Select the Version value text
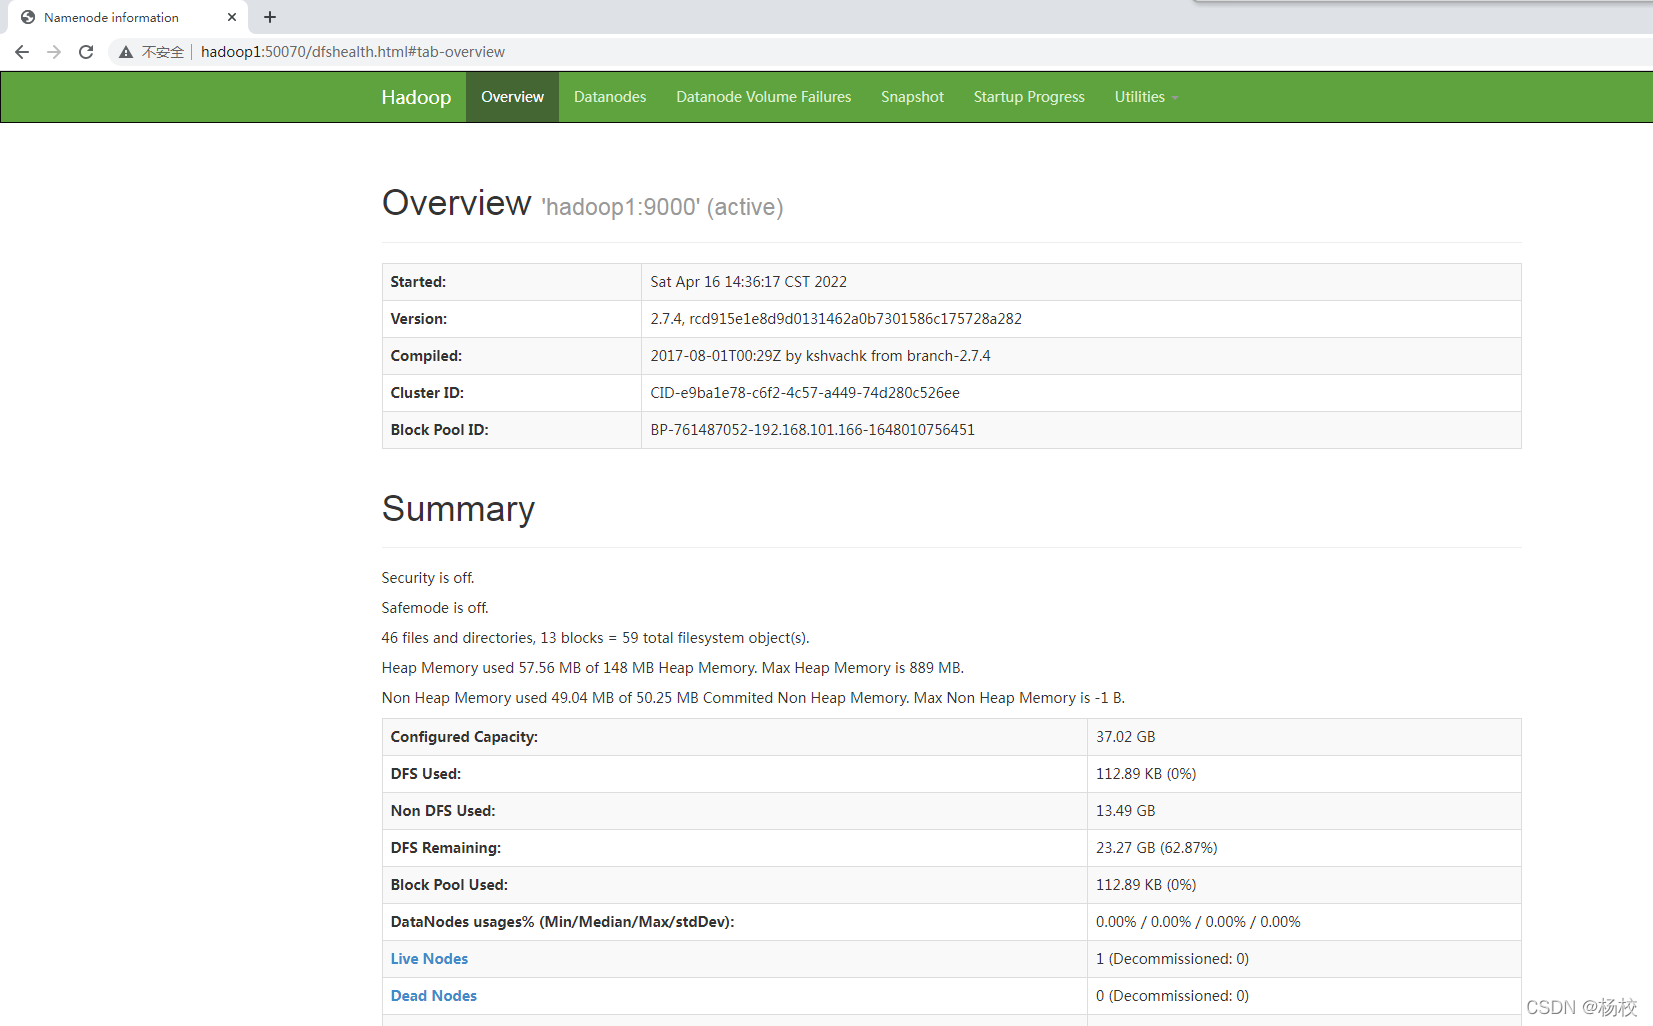This screenshot has height=1026, width=1653. tap(836, 319)
